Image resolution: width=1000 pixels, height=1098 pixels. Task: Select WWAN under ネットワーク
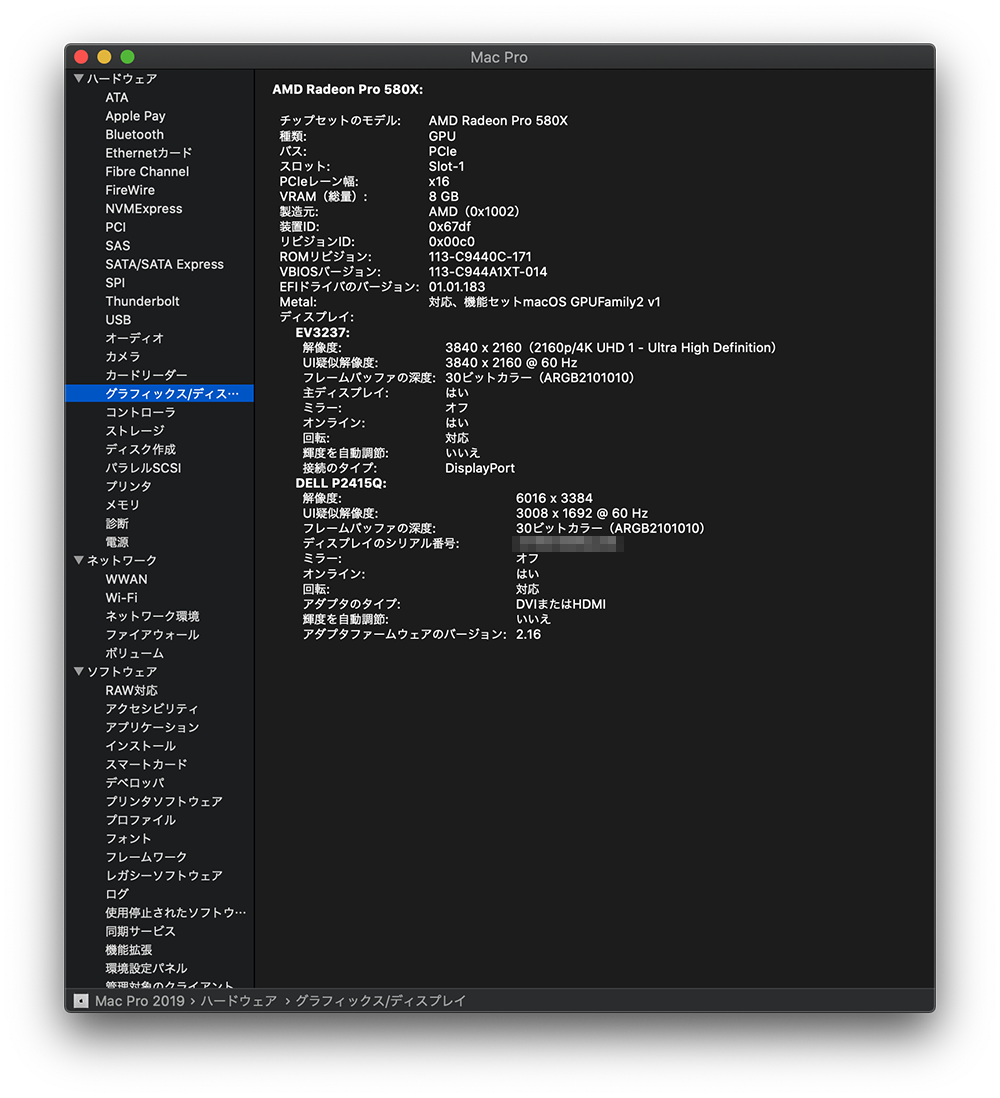(126, 579)
